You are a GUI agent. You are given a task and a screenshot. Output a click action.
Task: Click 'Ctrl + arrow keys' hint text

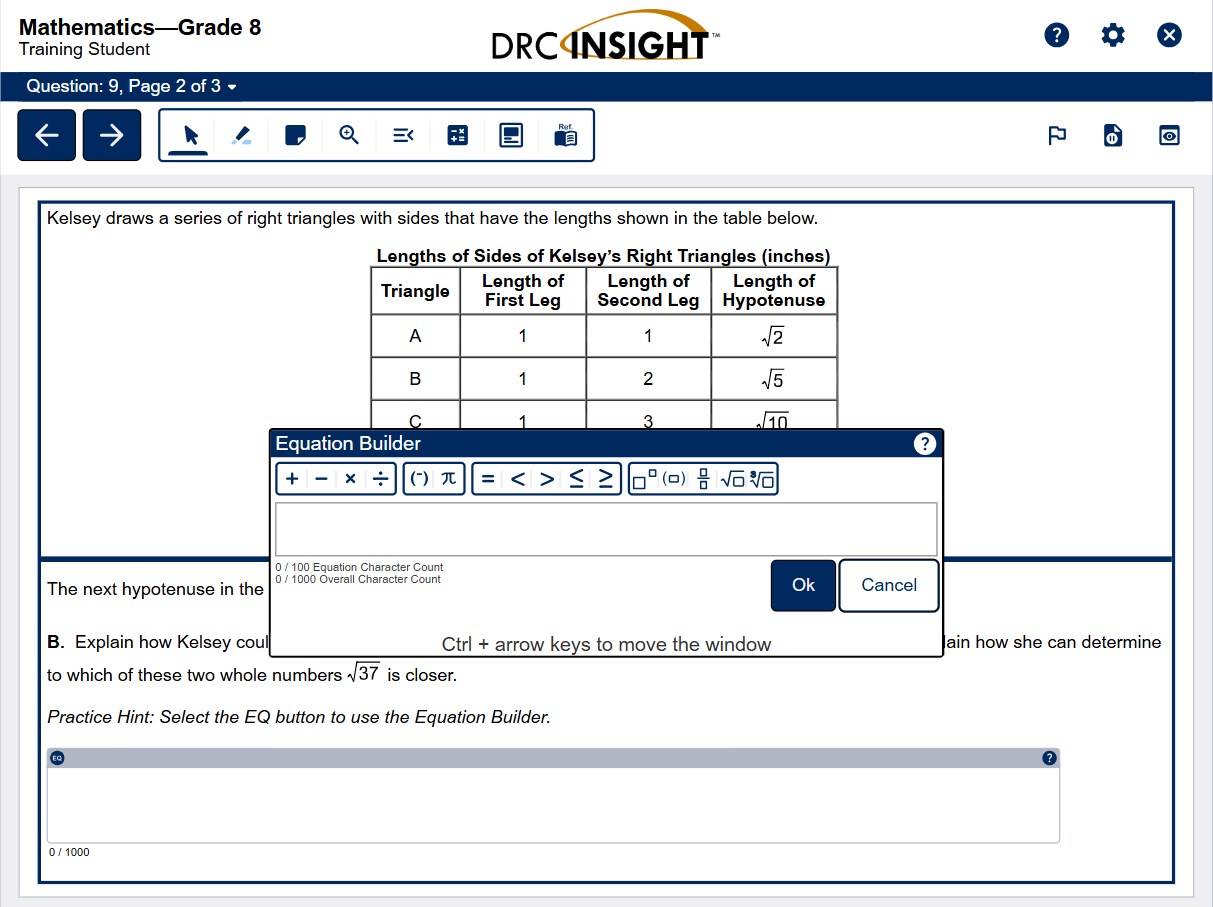[606, 645]
